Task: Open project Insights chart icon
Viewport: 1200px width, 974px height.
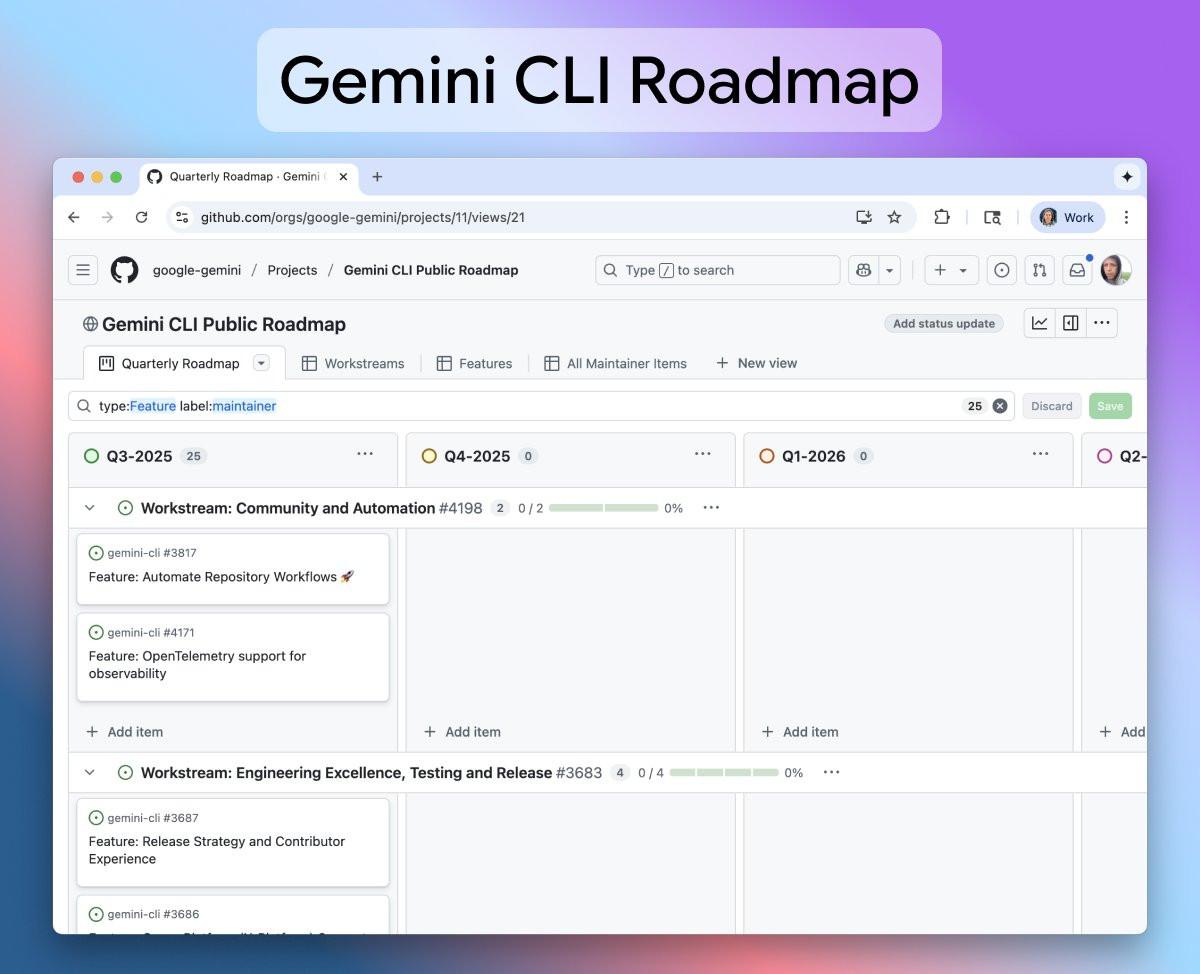Action: (1040, 323)
